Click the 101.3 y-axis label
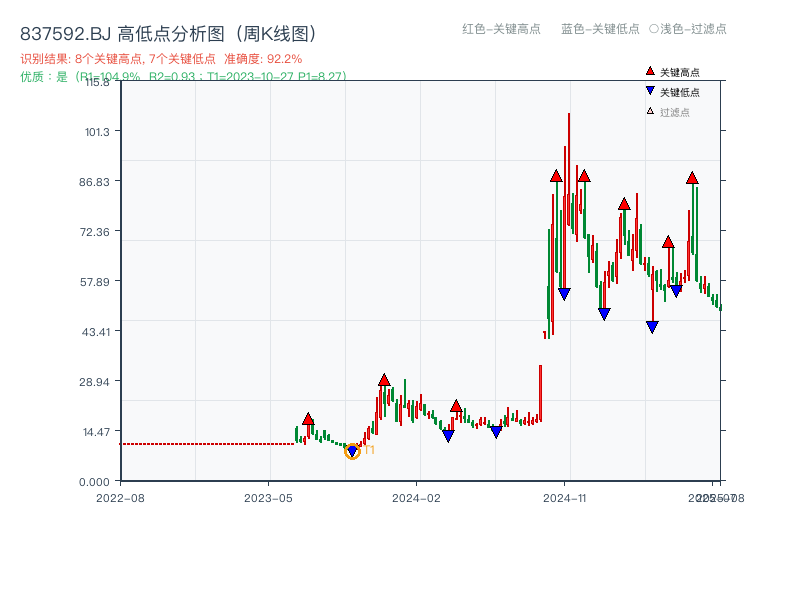 pyautogui.click(x=97, y=132)
